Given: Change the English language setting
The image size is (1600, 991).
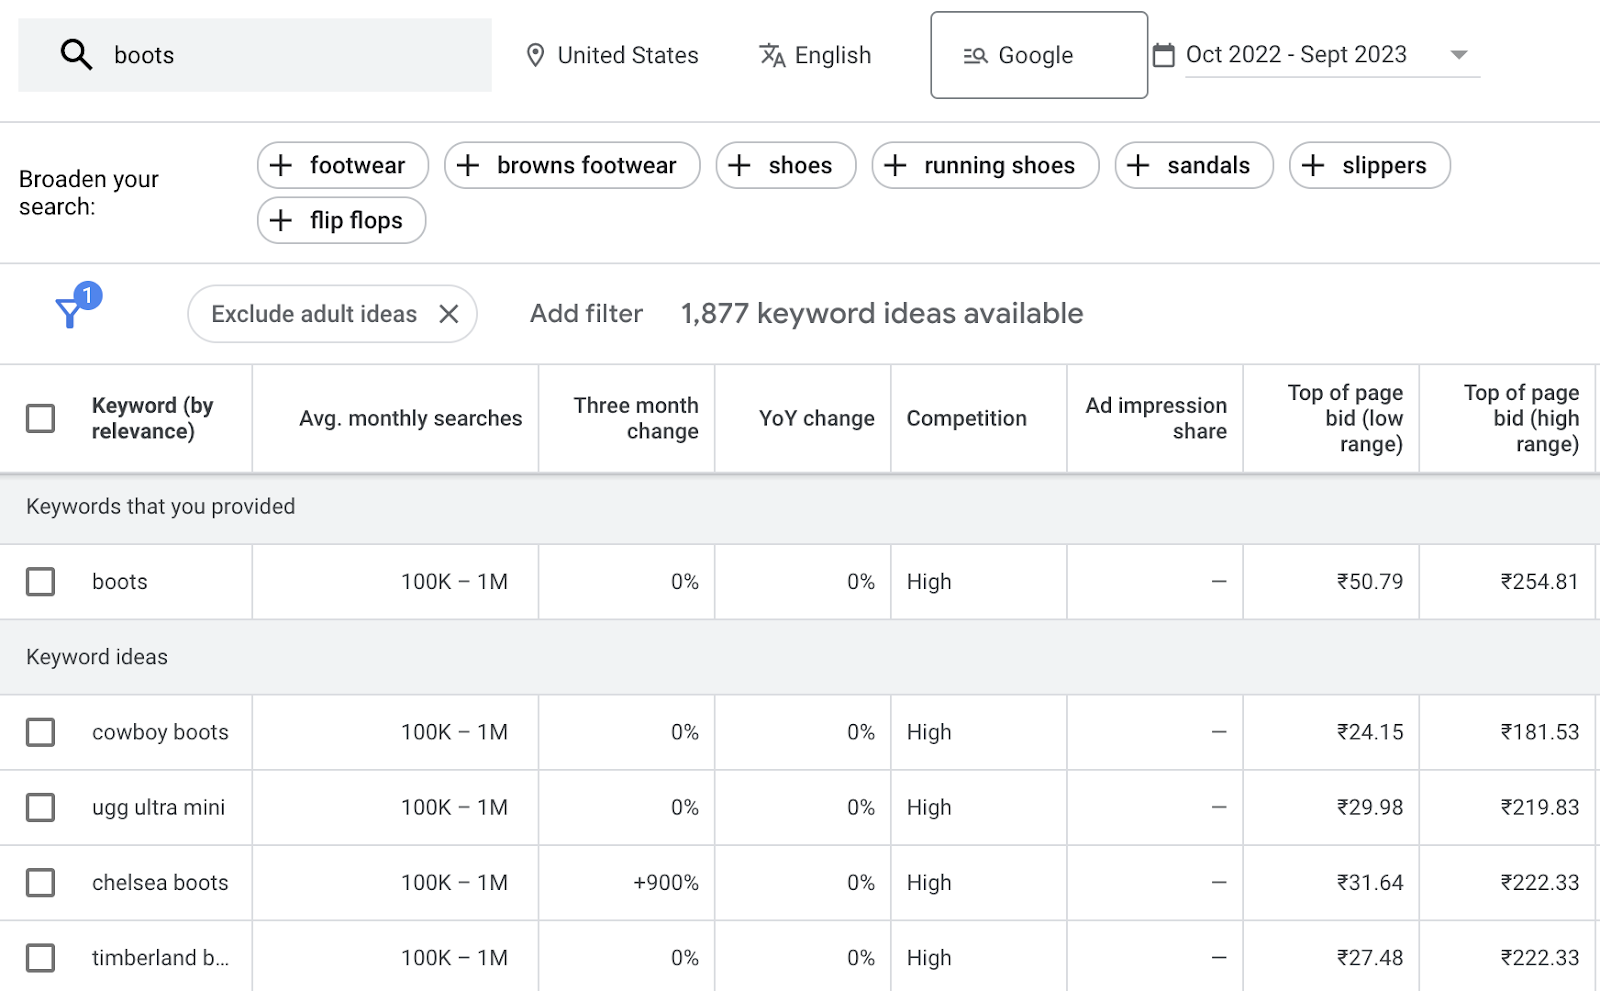Looking at the screenshot, I should point(815,55).
